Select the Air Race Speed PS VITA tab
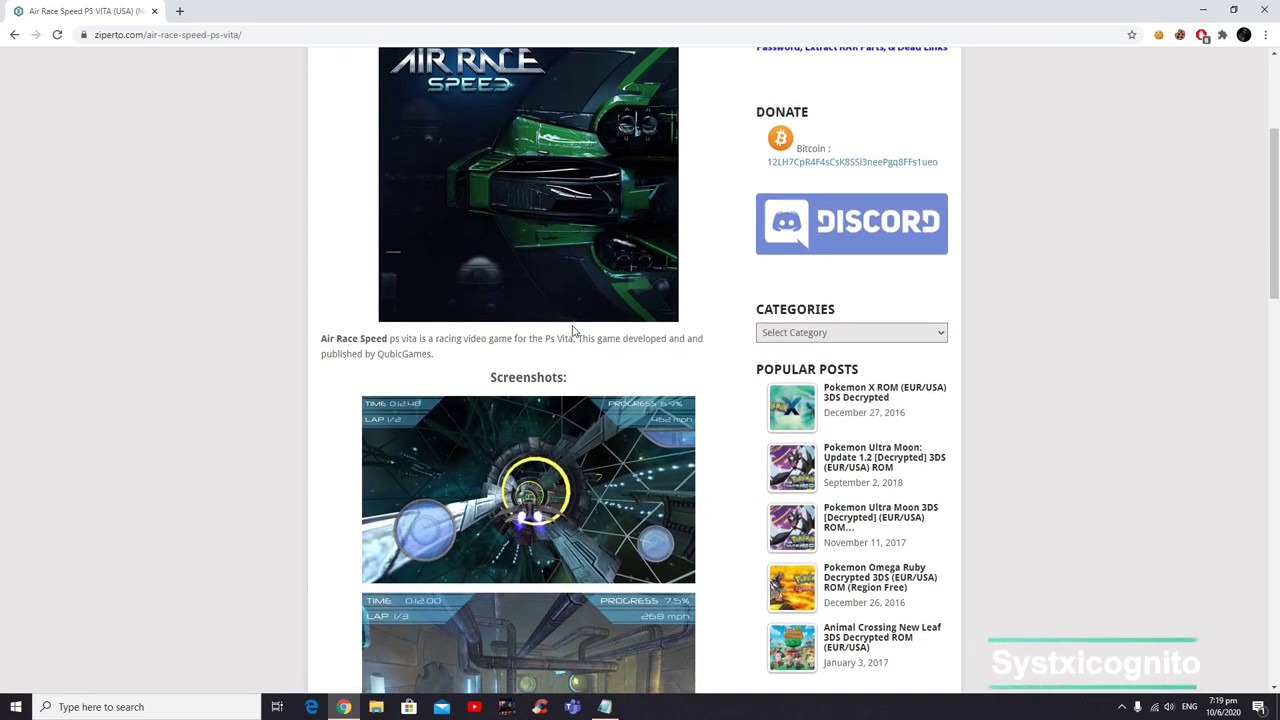Screen dimensions: 1280x720 point(85,11)
